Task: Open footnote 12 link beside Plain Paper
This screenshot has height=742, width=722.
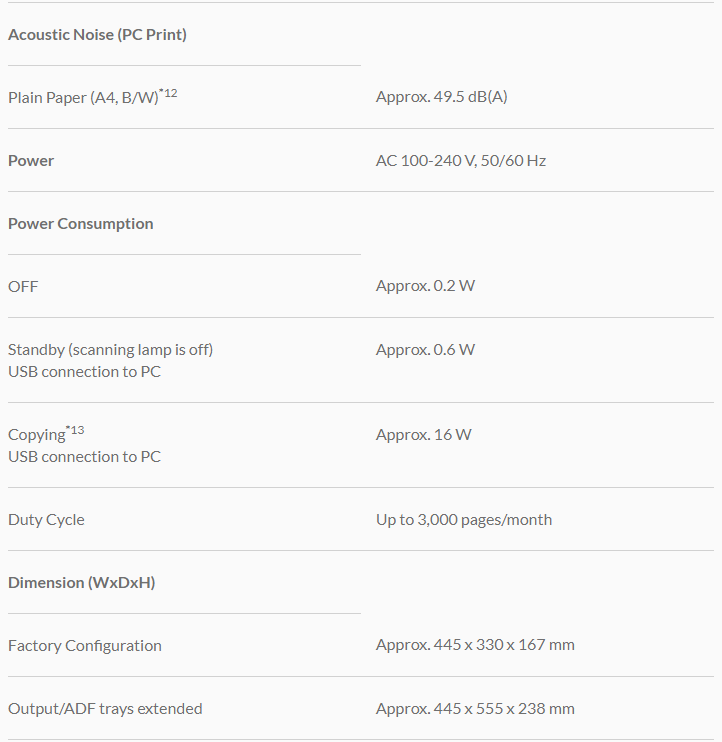Action: (x=170, y=93)
